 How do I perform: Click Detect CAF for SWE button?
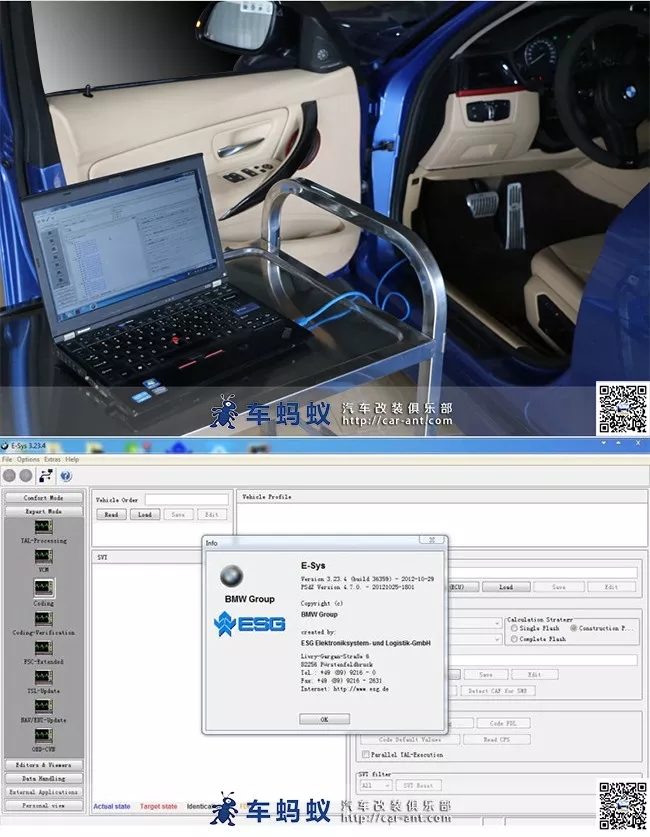pos(497,691)
